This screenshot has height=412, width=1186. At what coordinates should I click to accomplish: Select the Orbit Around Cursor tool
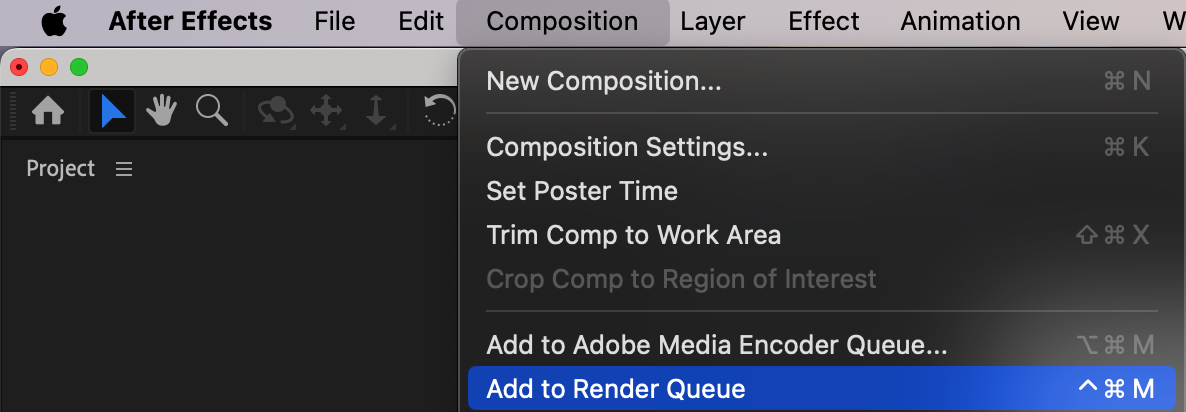pos(276,111)
